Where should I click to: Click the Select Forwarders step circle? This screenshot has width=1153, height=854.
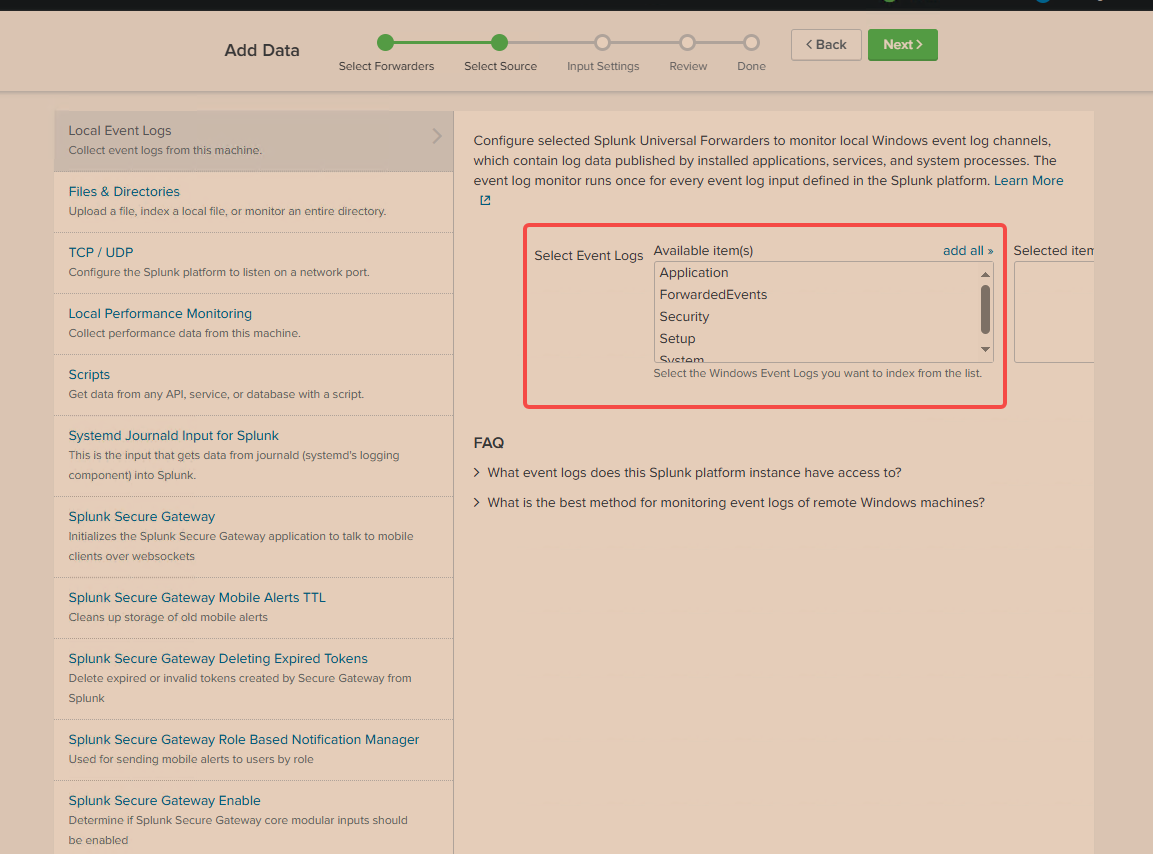385,43
